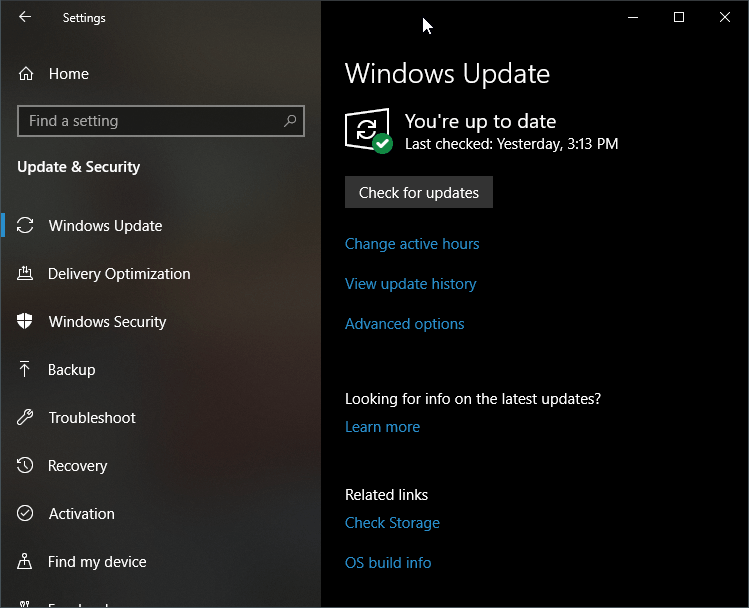Click the Last checked timestamp text
This screenshot has height=608, width=749.
click(x=512, y=144)
